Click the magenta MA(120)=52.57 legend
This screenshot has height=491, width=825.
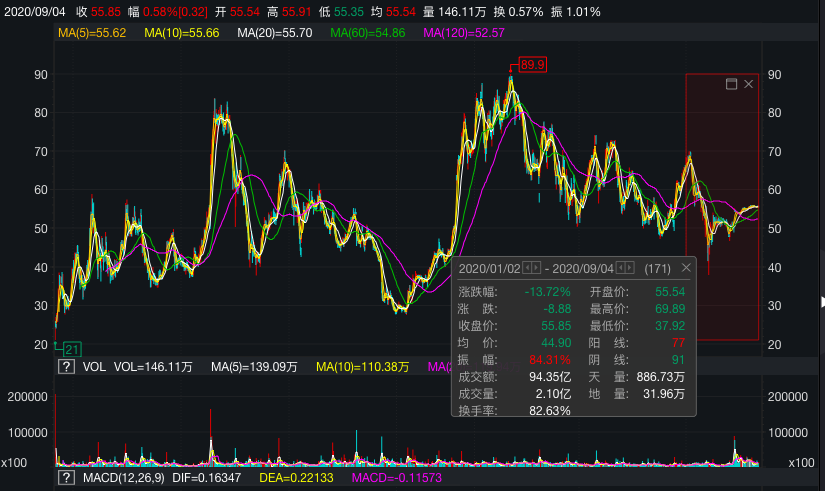pos(464,33)
